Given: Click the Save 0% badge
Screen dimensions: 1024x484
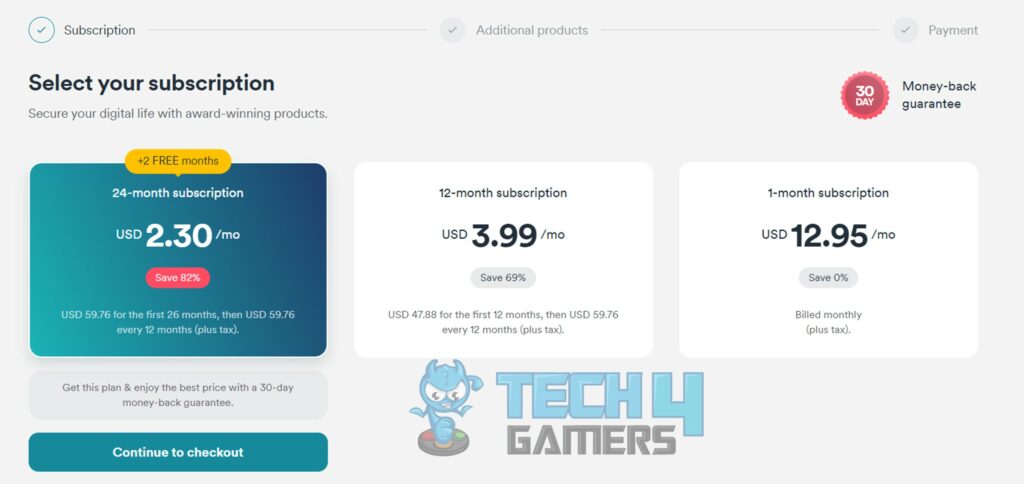Looking at the screenshot, I should [x=828, y=278].
